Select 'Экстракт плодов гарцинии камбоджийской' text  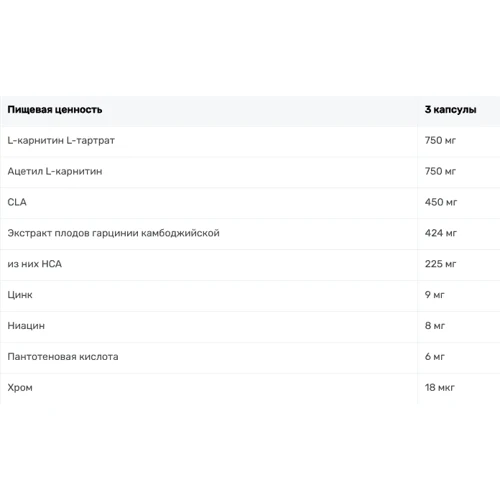pos(113,233)
